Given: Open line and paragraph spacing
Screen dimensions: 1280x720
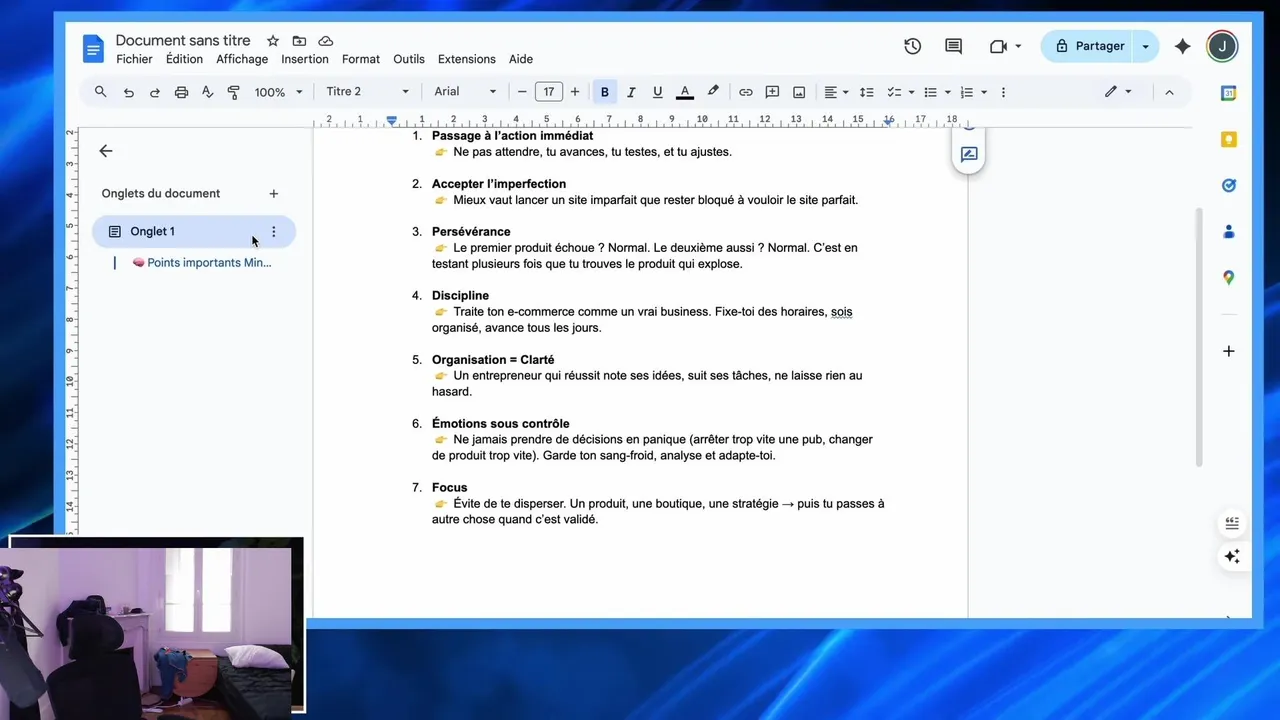Looking at the screenshot, I should point(866,92).
